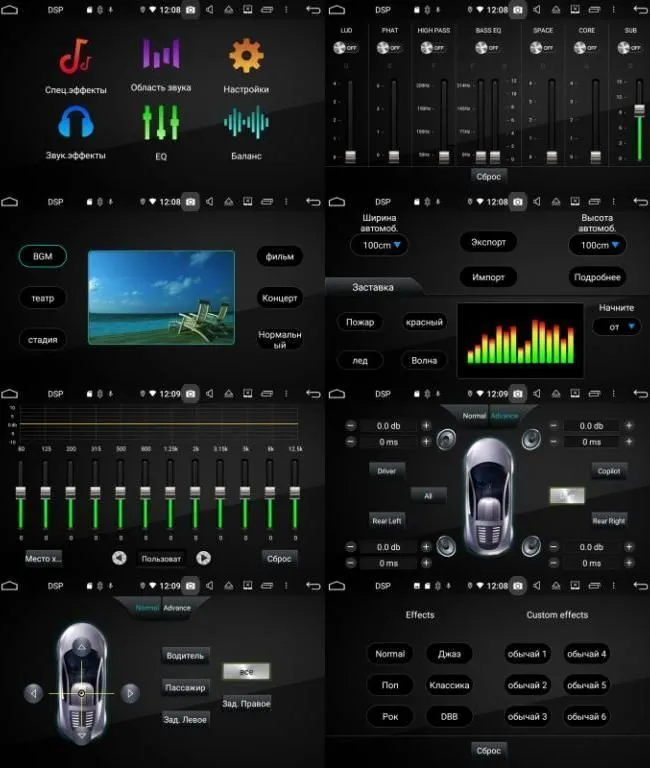650x768 pixels.
Task: Enable the BASS EQ switch
Action: pyautogui.click(x=488, y=47)
